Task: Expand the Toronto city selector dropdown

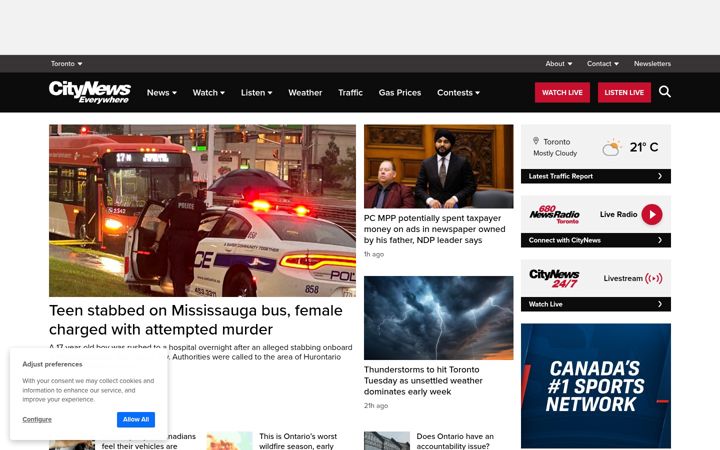Action: [x=67, y=64]
